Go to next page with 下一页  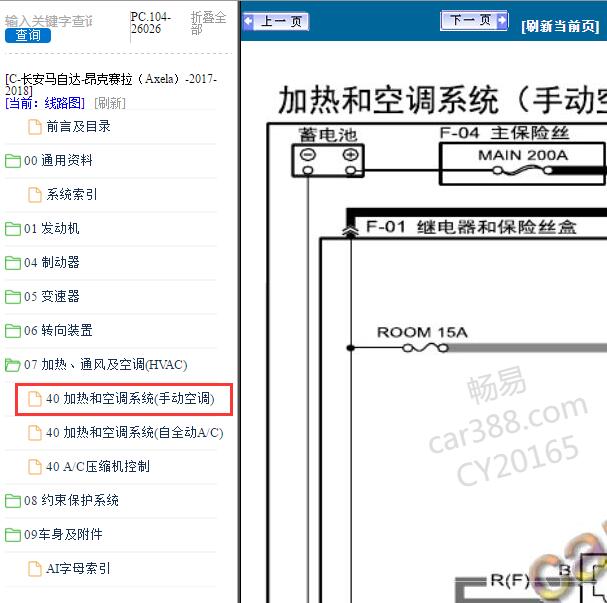tap(474, 20)
